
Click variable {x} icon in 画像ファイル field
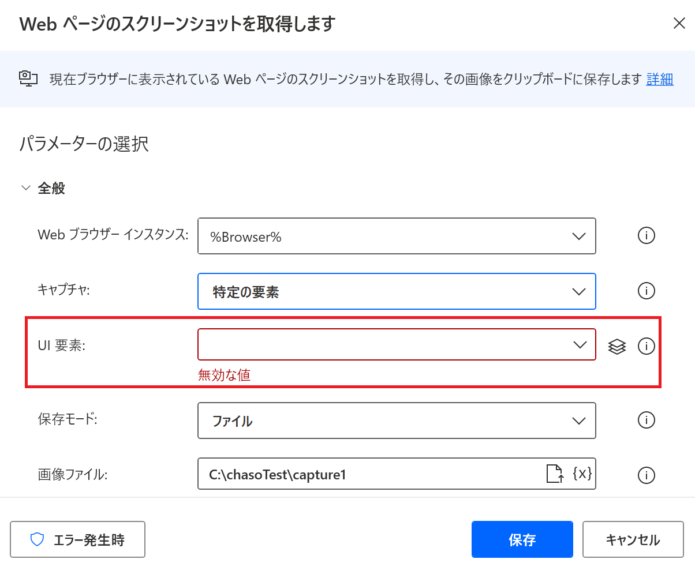[x=582, y=473]
